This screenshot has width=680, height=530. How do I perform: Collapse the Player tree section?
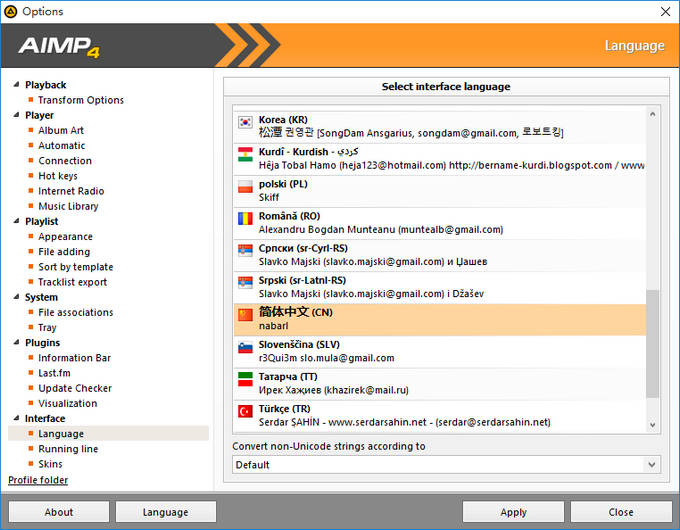pyautogui.click(x=16, y=115)
